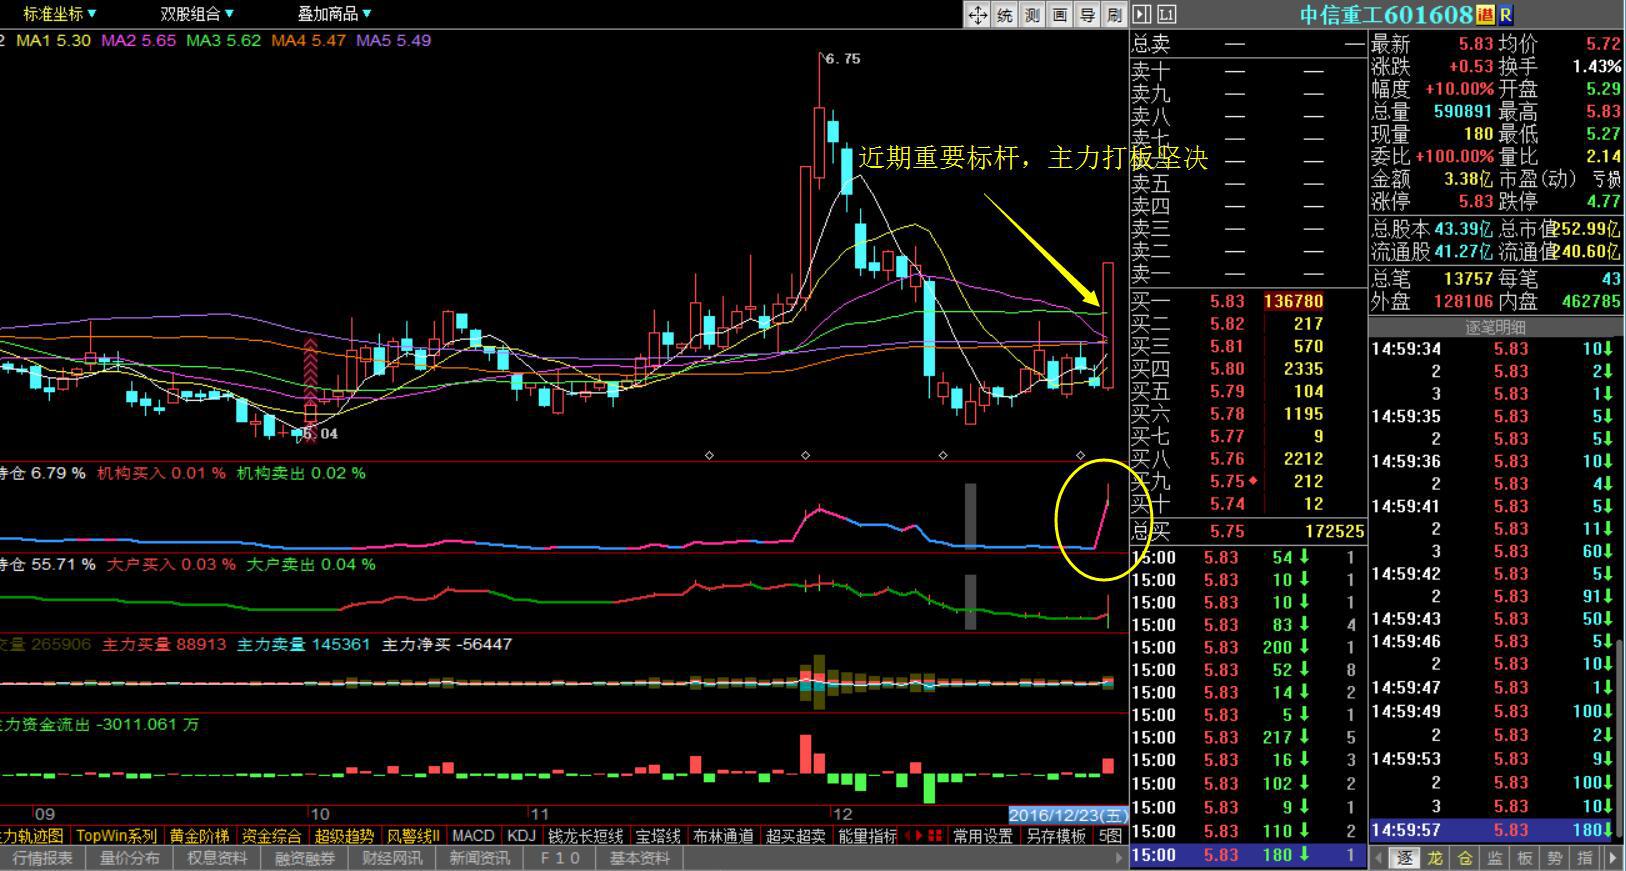Click the 中信重工601608 stock title
The height and width of the screenshot is (871, 1626).
point(1386,15)
